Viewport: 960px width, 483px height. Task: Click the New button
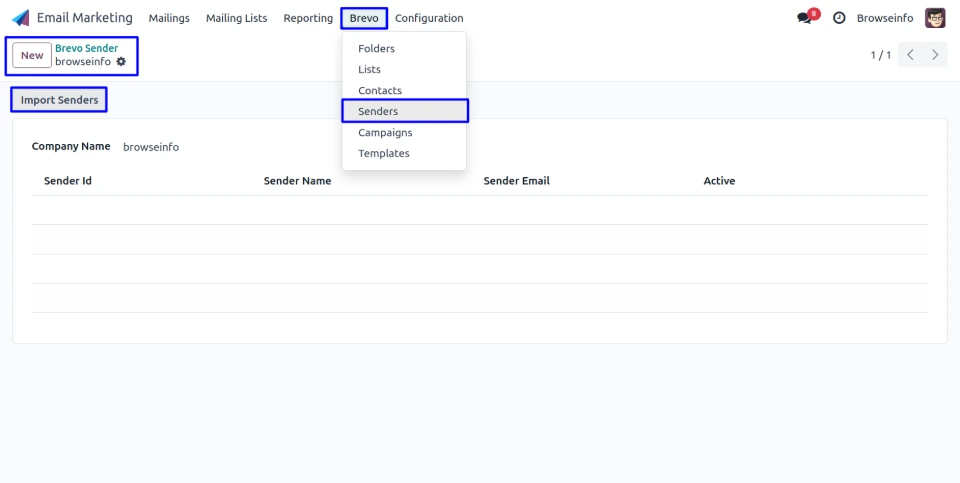pyautogui.click(x=32, y=55)
